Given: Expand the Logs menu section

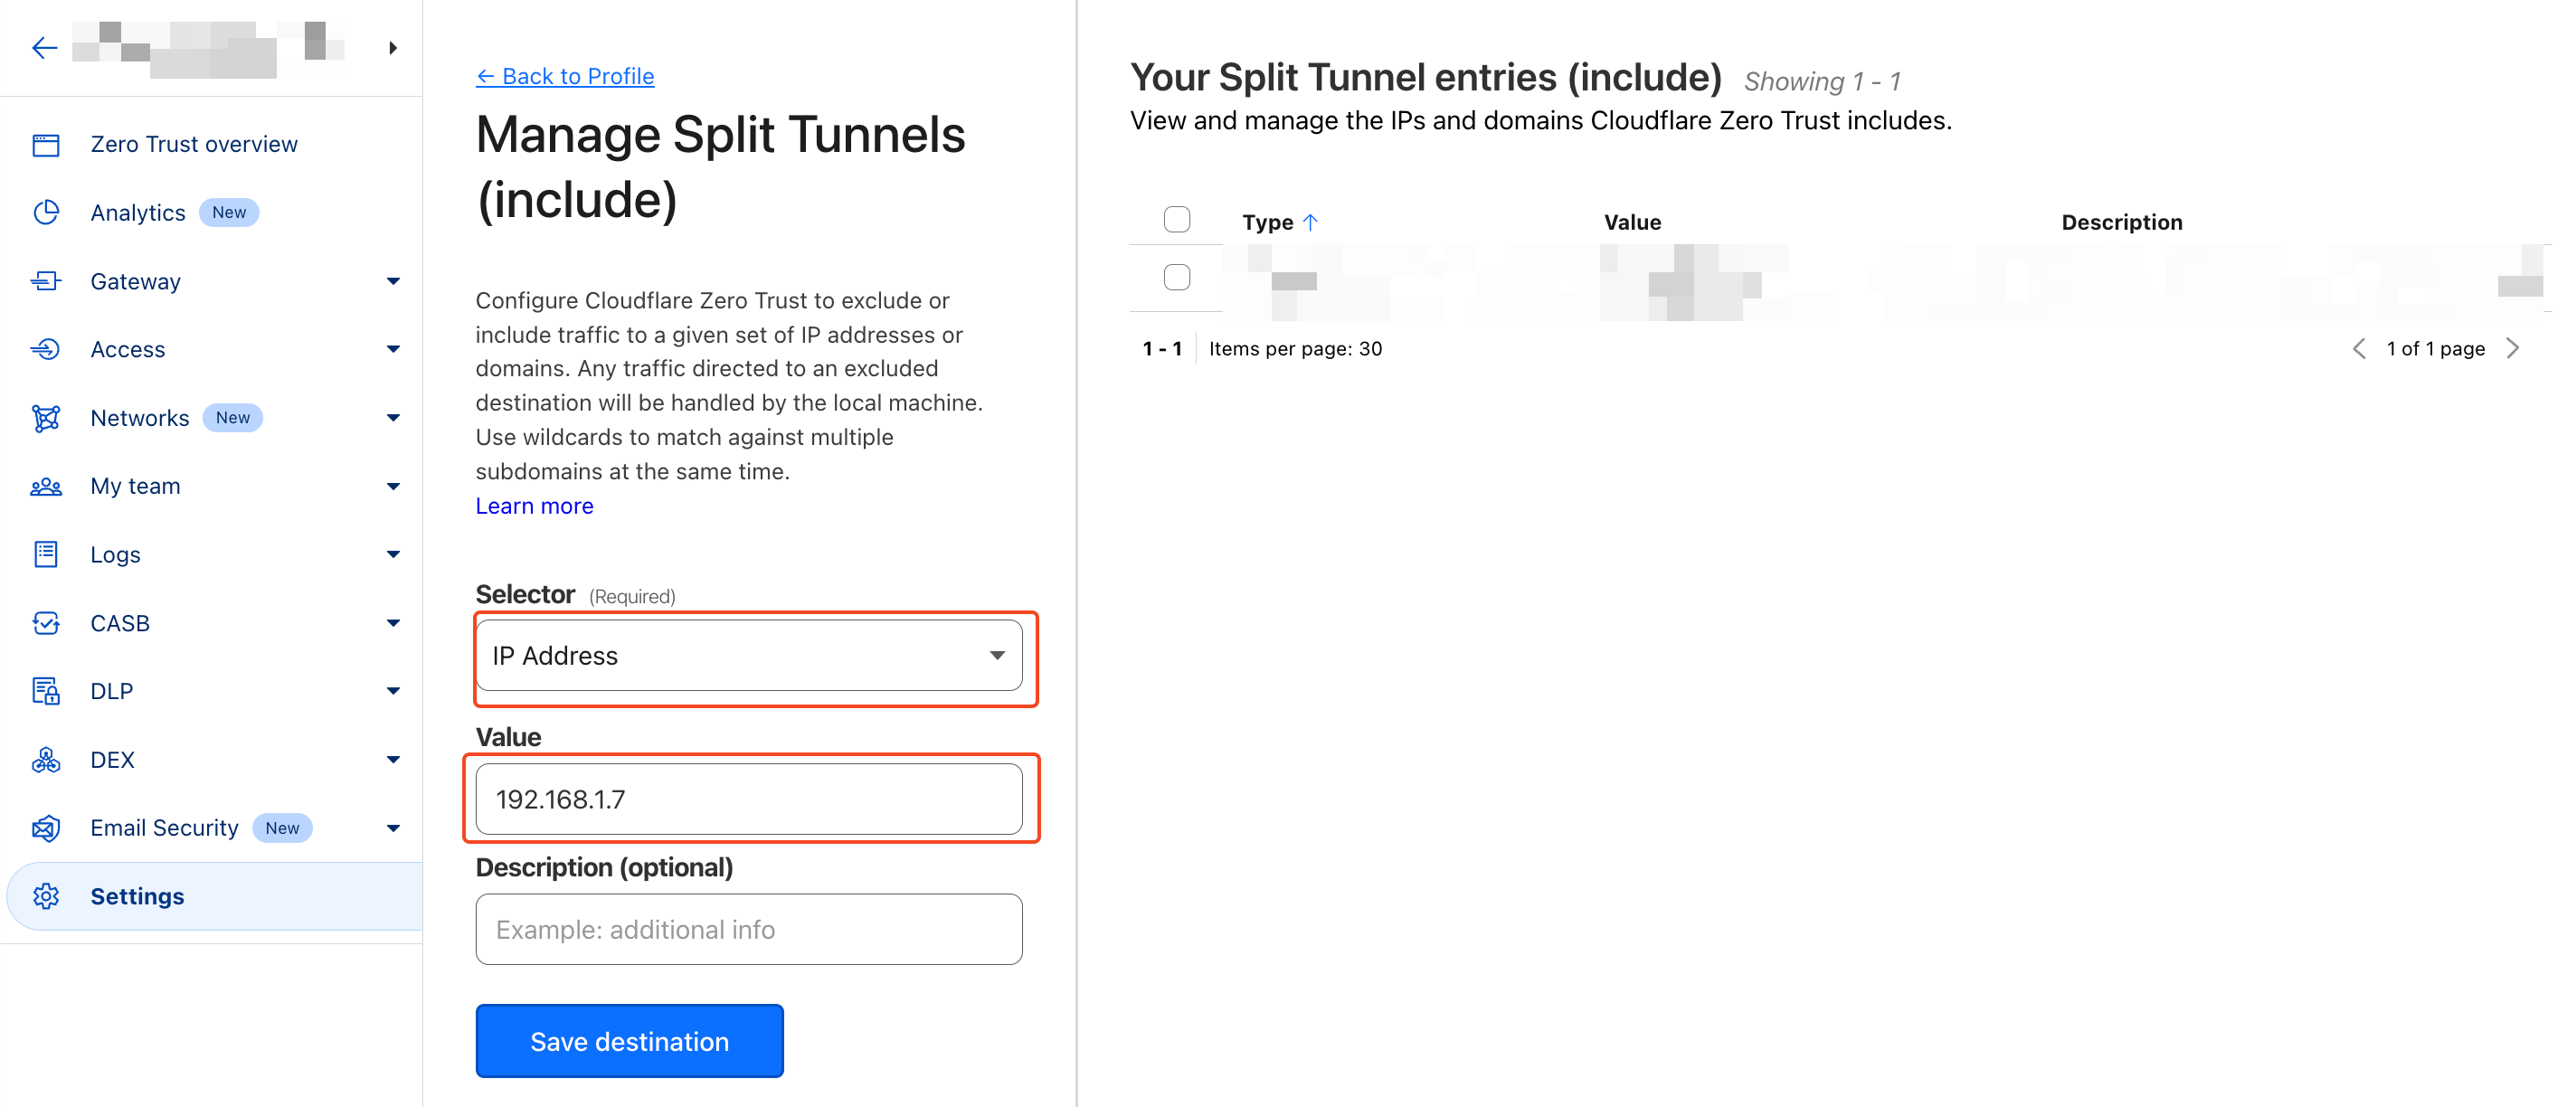Looking at the screenshot, I should point(393,555).
